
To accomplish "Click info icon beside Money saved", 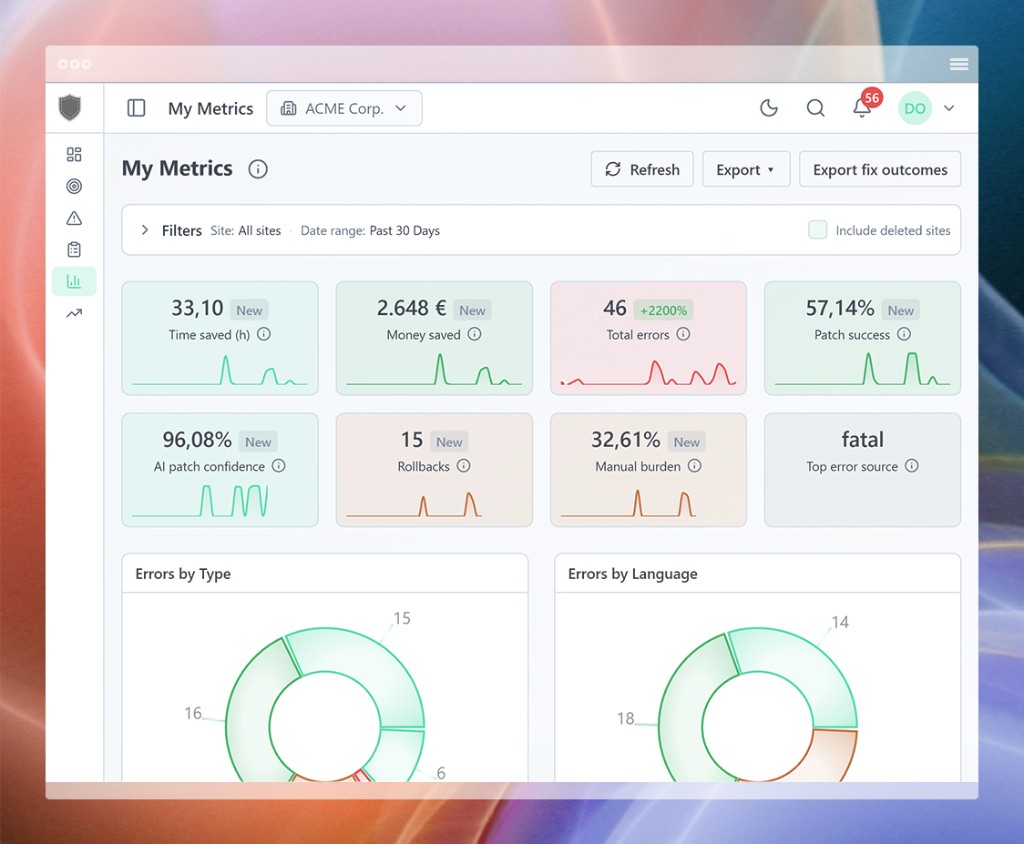I will tap(475, 334).
